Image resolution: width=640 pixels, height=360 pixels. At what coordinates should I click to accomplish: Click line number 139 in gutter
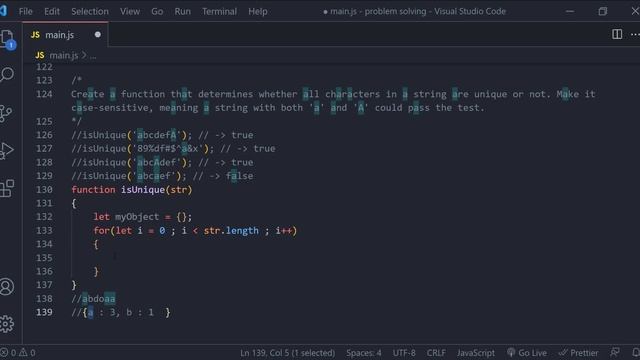(44, 312)
